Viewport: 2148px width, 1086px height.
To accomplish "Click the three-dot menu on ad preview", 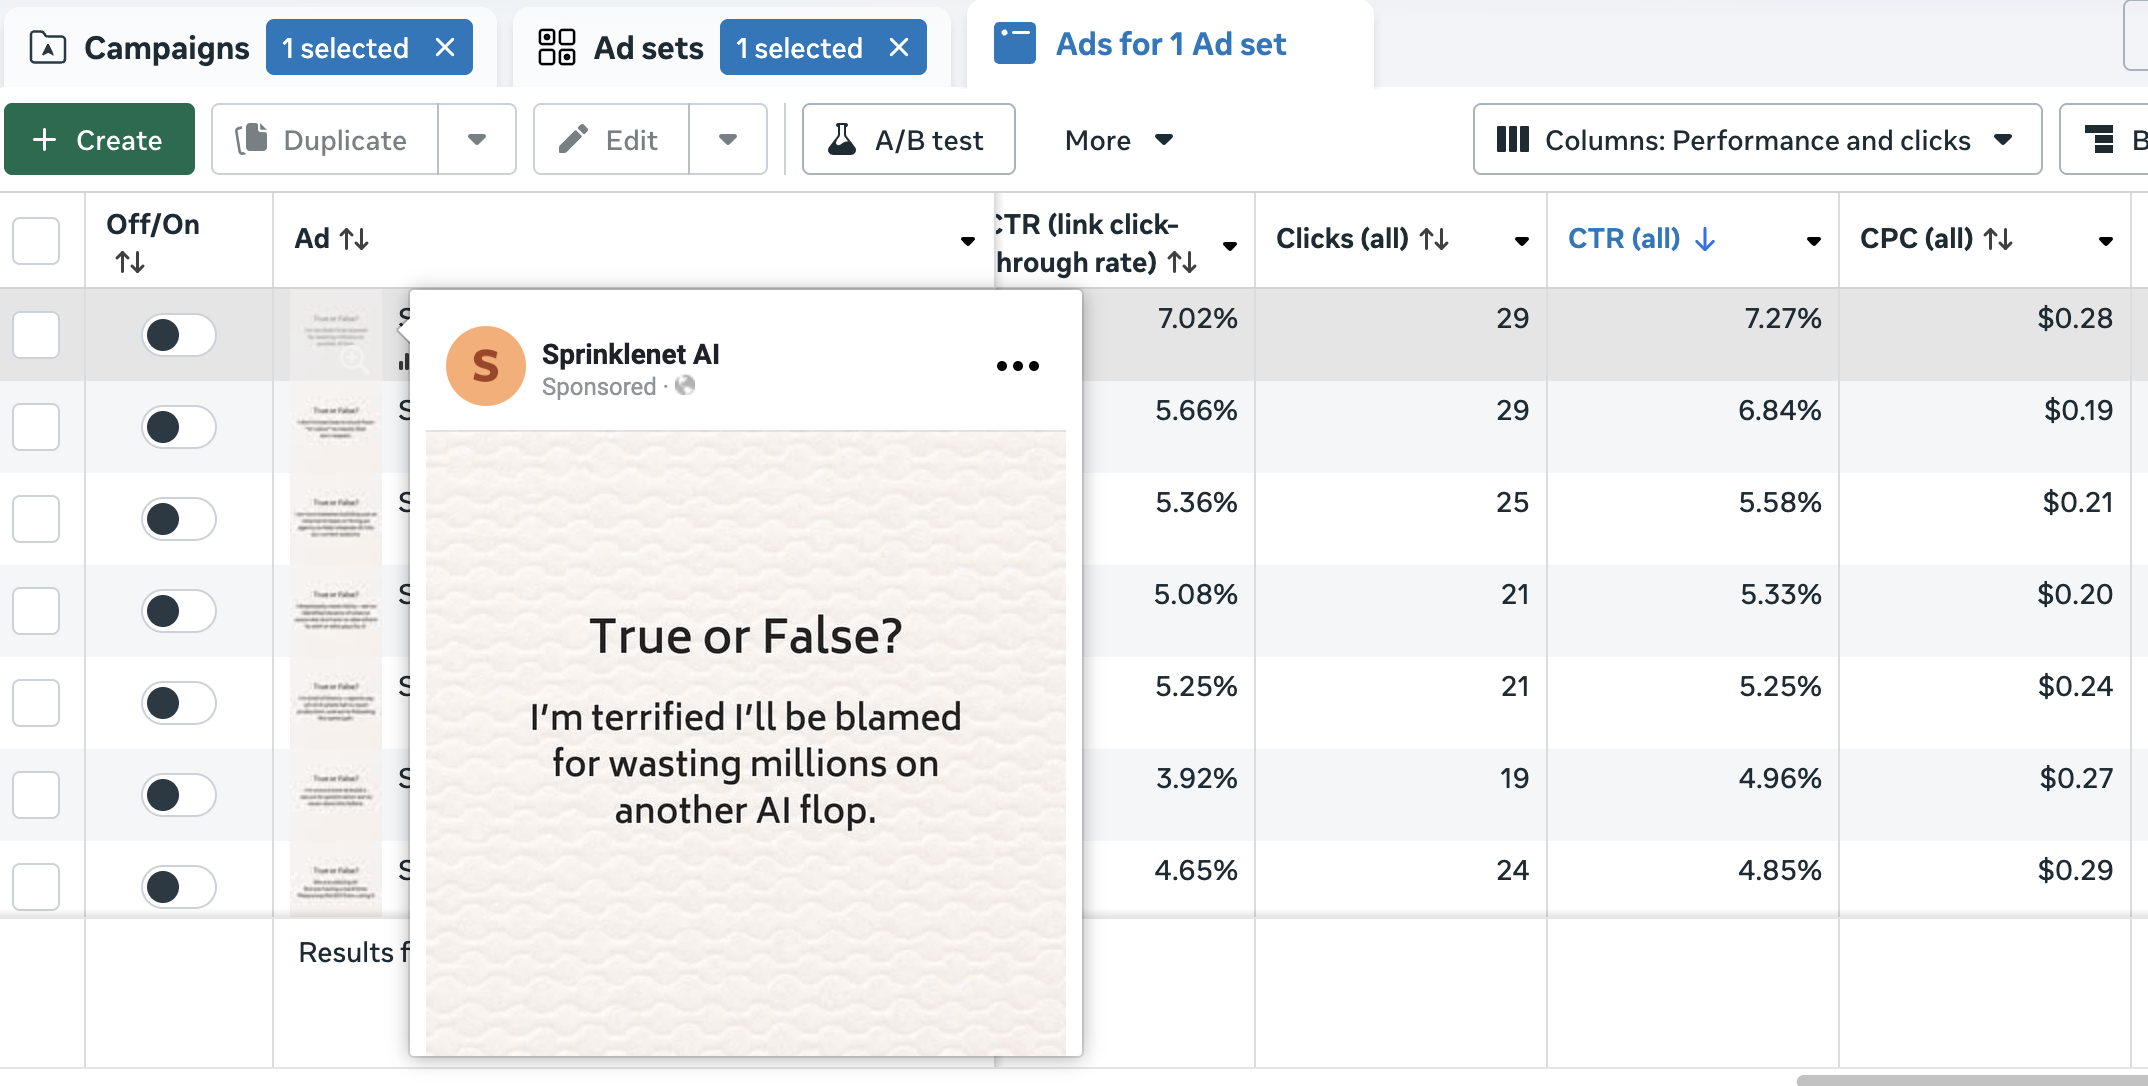I will 1017,366.
